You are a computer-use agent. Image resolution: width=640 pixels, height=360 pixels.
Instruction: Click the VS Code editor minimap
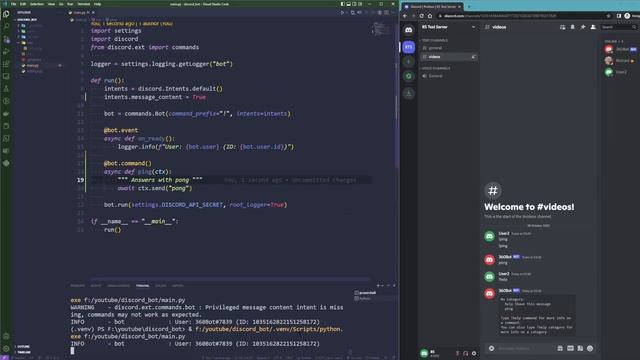pyautogui.click(x=380, y=29)
